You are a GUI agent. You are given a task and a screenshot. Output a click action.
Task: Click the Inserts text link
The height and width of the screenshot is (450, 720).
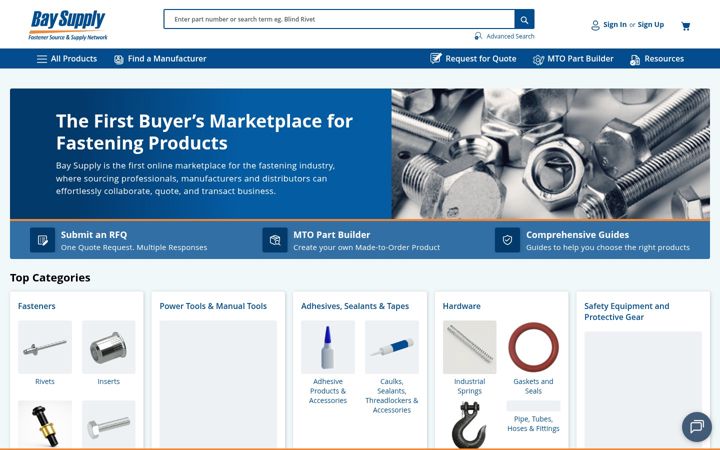pos(108,382)
